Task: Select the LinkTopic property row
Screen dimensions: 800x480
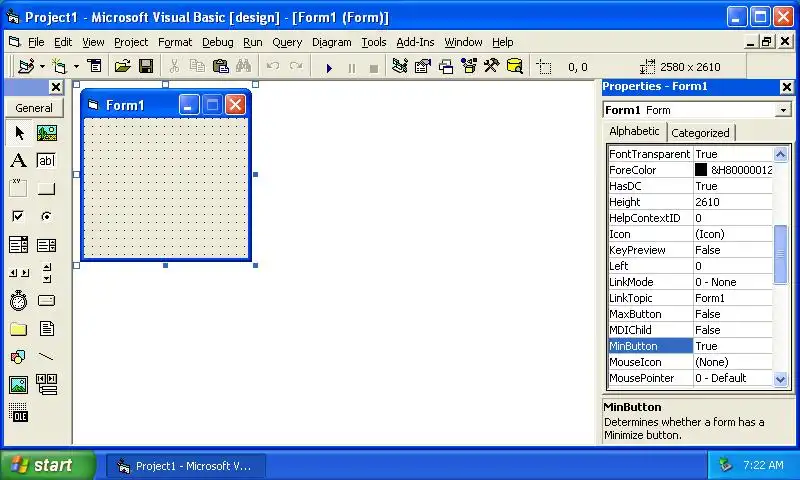Action: click(x=690, y=298)
